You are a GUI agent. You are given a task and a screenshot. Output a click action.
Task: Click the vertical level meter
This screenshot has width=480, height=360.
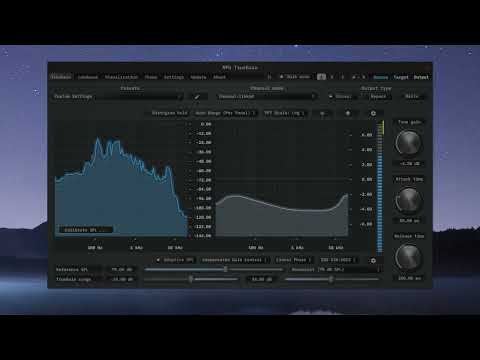[x=380, y=187]
